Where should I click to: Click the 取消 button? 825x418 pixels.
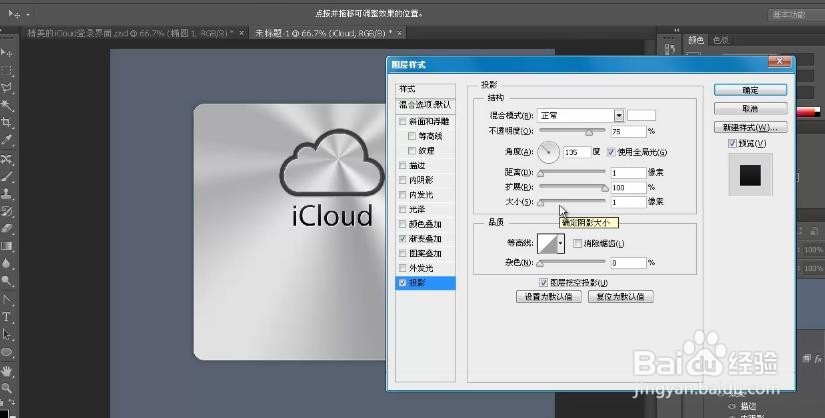tap(750, 108)
